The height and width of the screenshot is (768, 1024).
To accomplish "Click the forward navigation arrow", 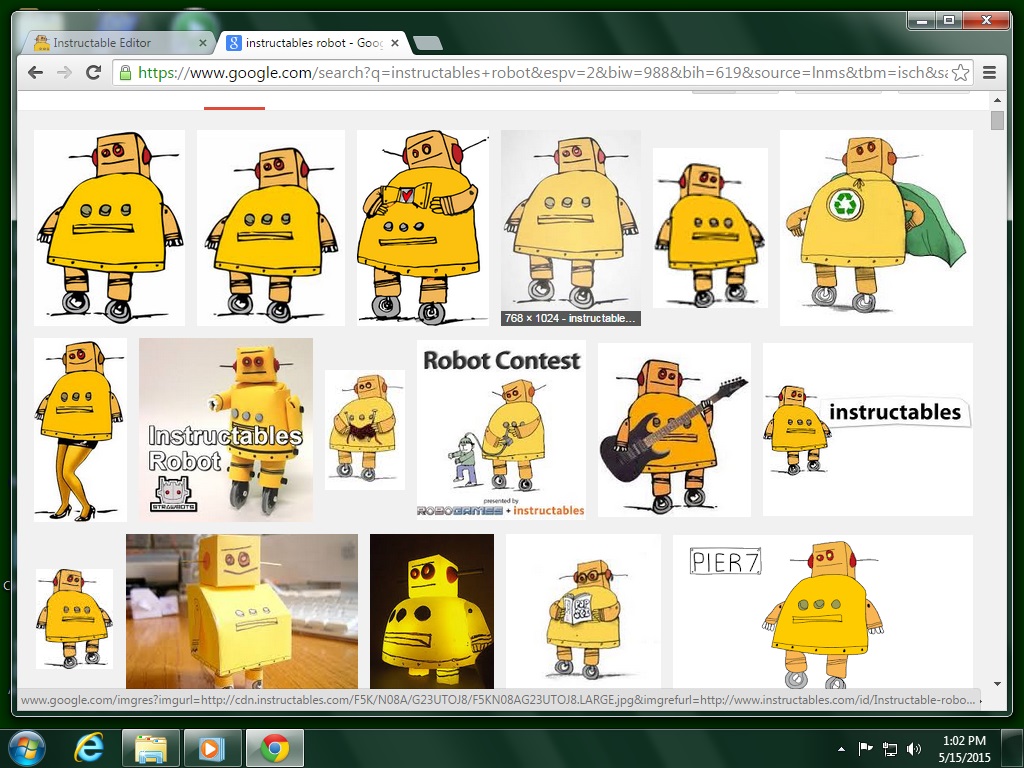I will (x=64, y=72).
